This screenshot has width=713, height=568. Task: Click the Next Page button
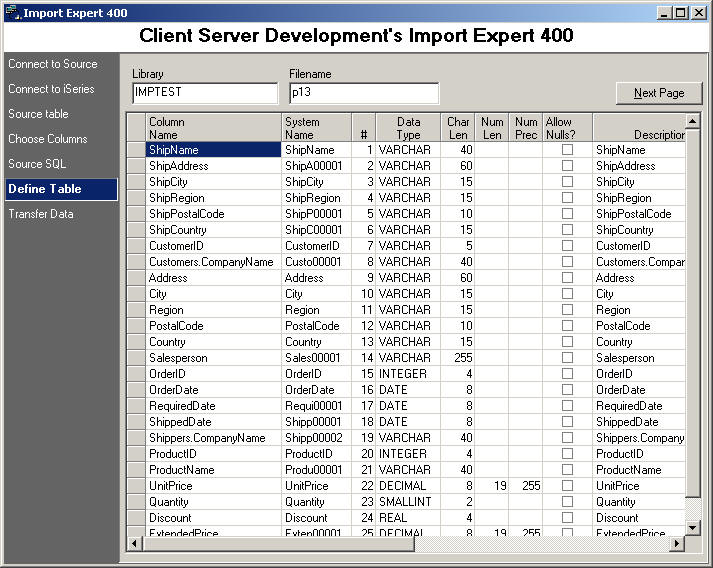tap(659, 93)
